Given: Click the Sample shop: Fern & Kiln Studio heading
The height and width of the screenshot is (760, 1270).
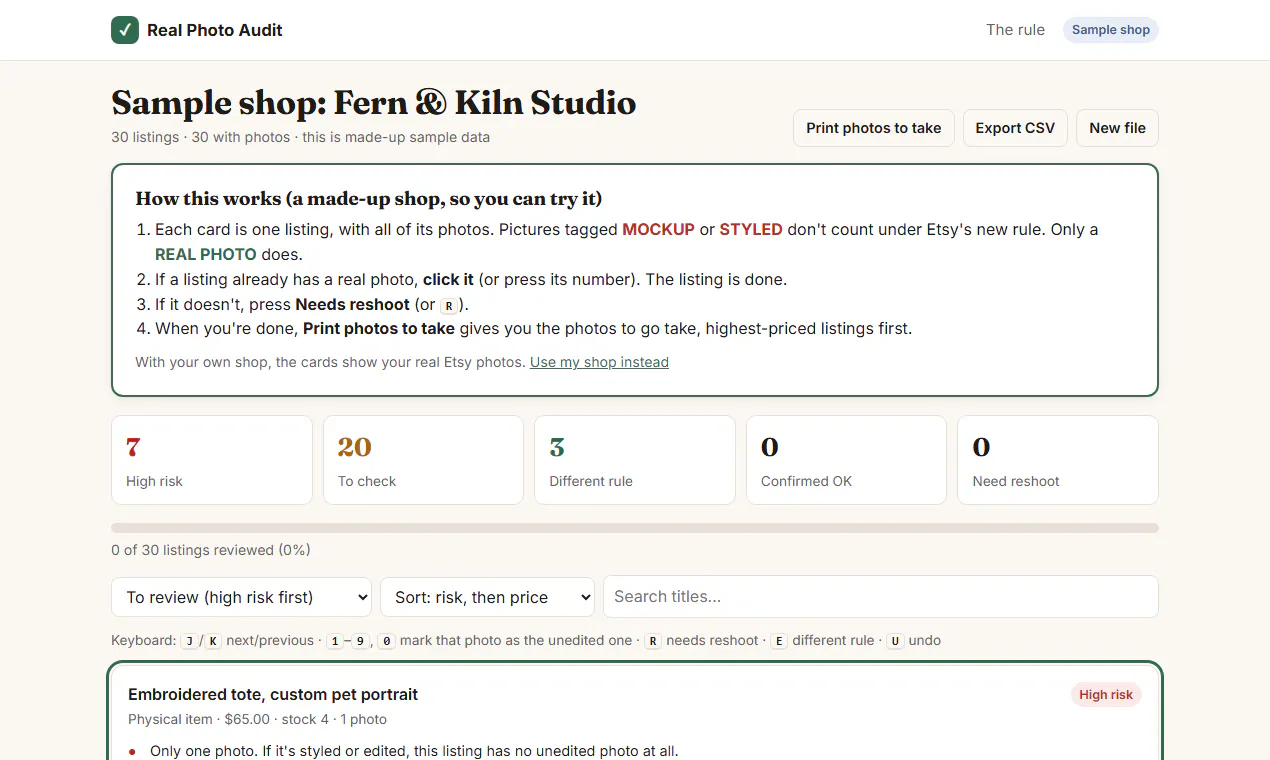Looking at the screenshot, I should pyautogui.click(x=374, y=103).
